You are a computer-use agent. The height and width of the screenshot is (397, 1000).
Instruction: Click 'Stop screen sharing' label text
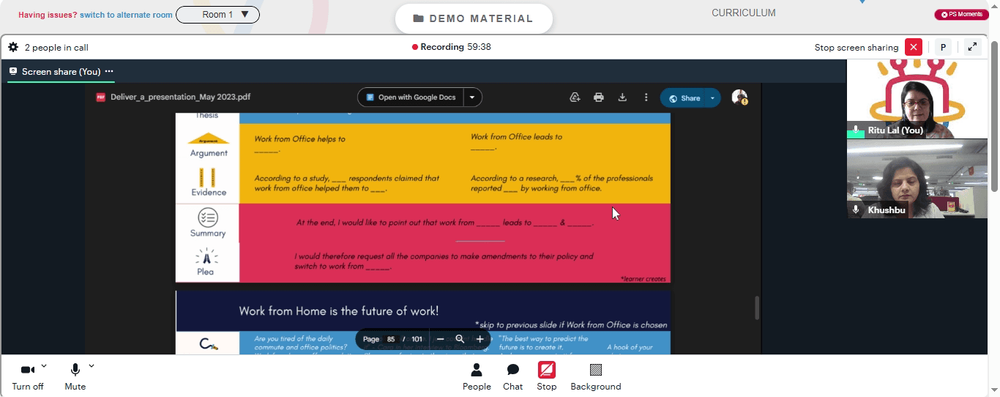(x=856, y=47)
